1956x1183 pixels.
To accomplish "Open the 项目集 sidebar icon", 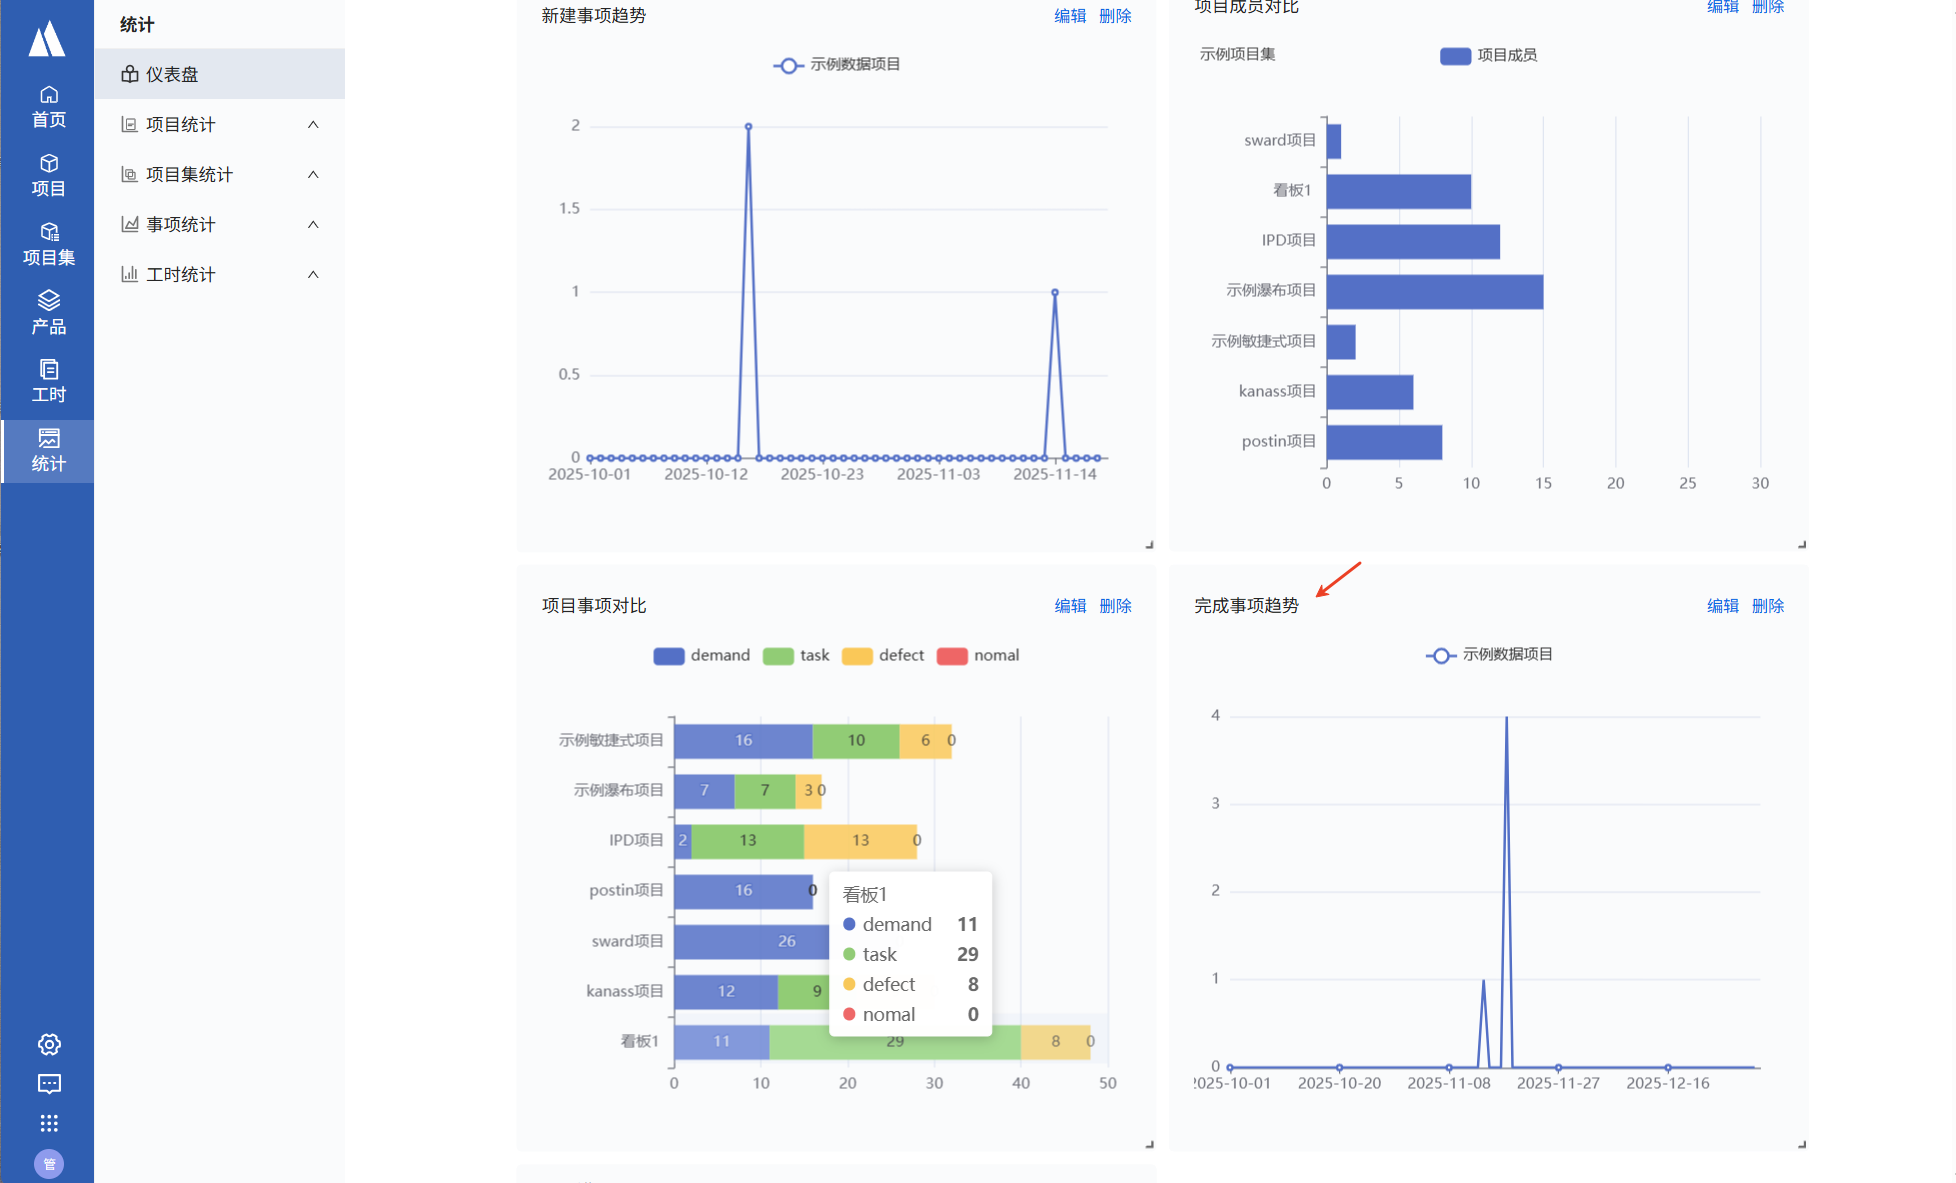I will tap(48, 244).
